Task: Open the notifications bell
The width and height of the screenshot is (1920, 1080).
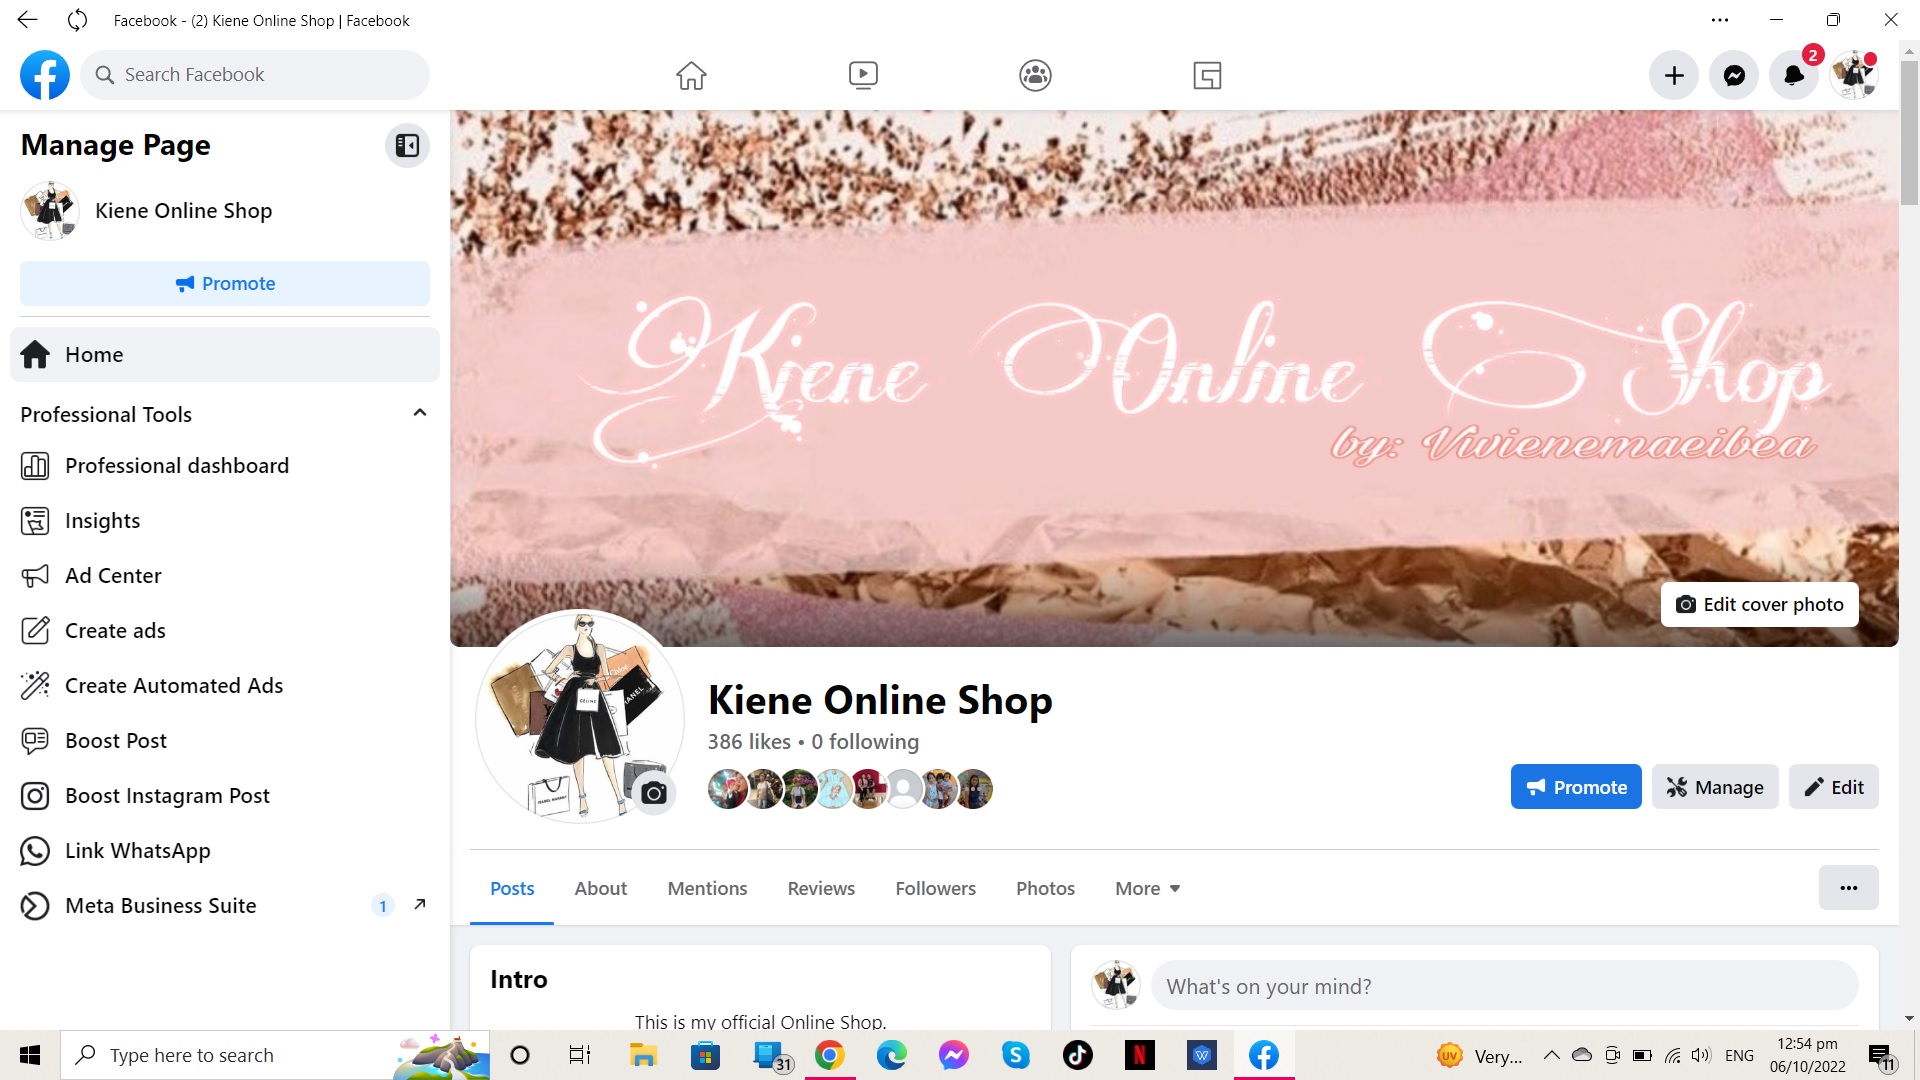Action: (x=1794, y=75)
